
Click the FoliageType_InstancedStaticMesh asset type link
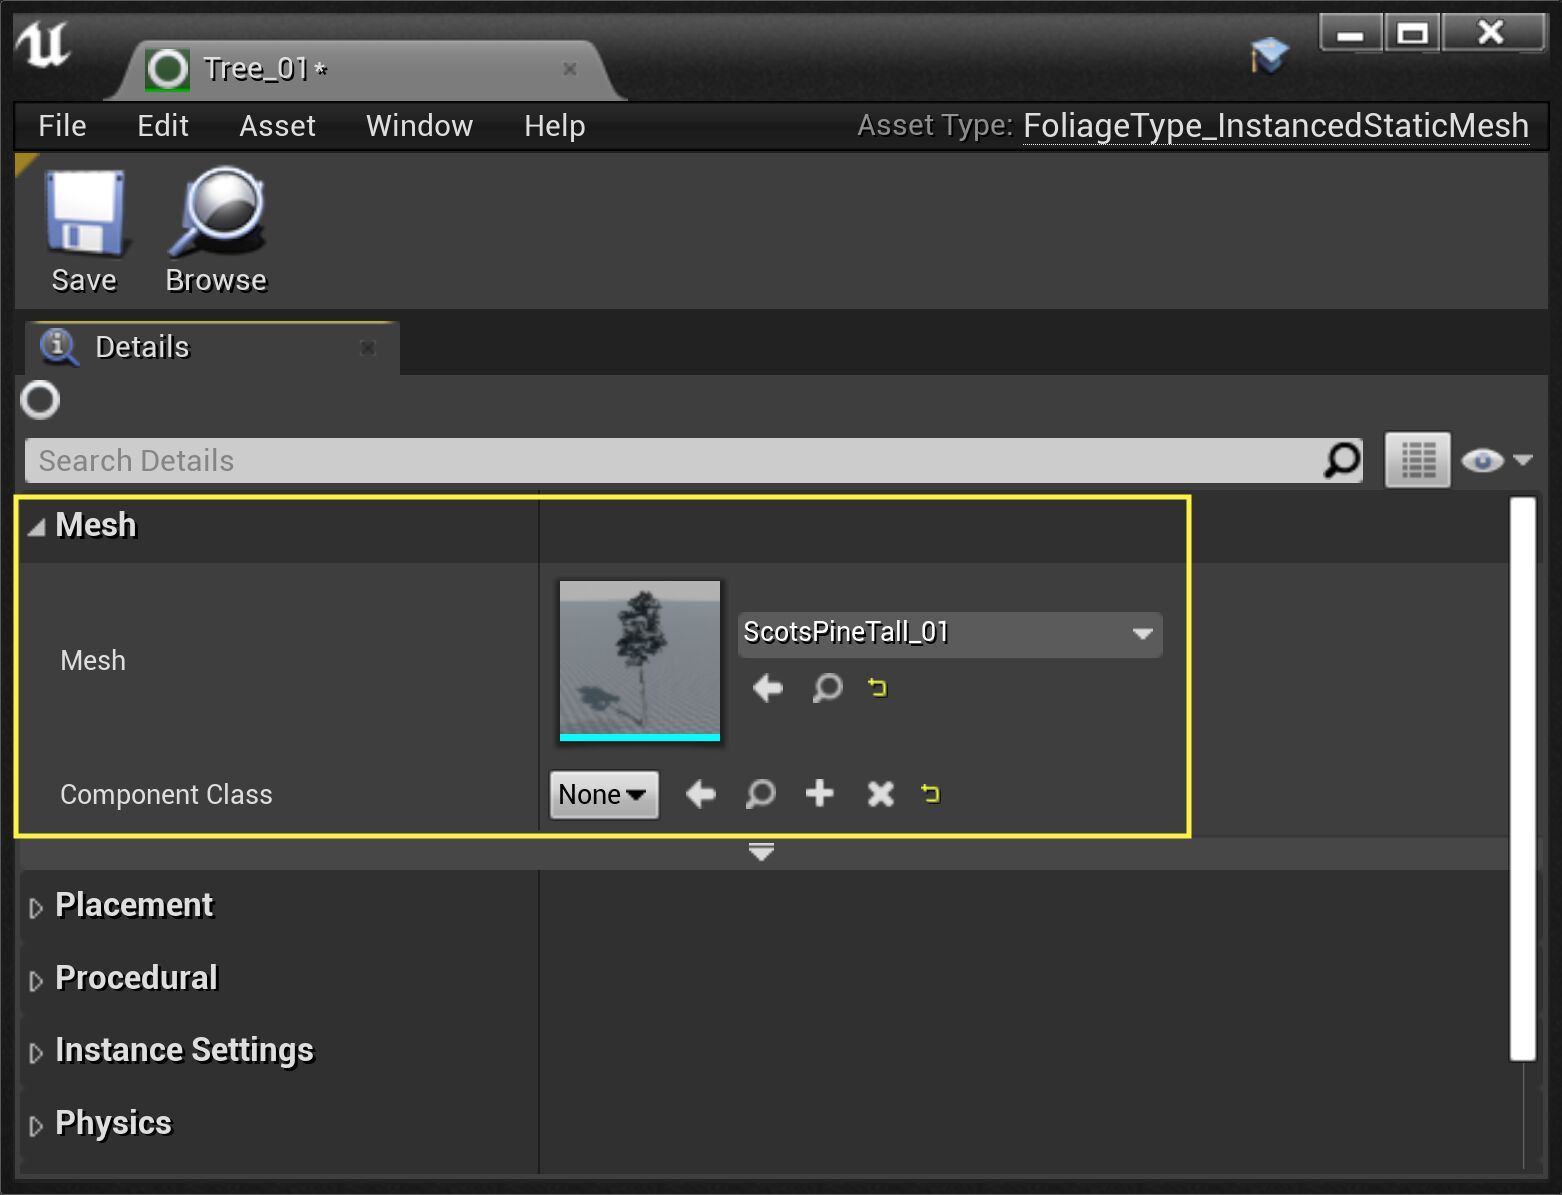pyautogui.click(x=1275, y=126)
